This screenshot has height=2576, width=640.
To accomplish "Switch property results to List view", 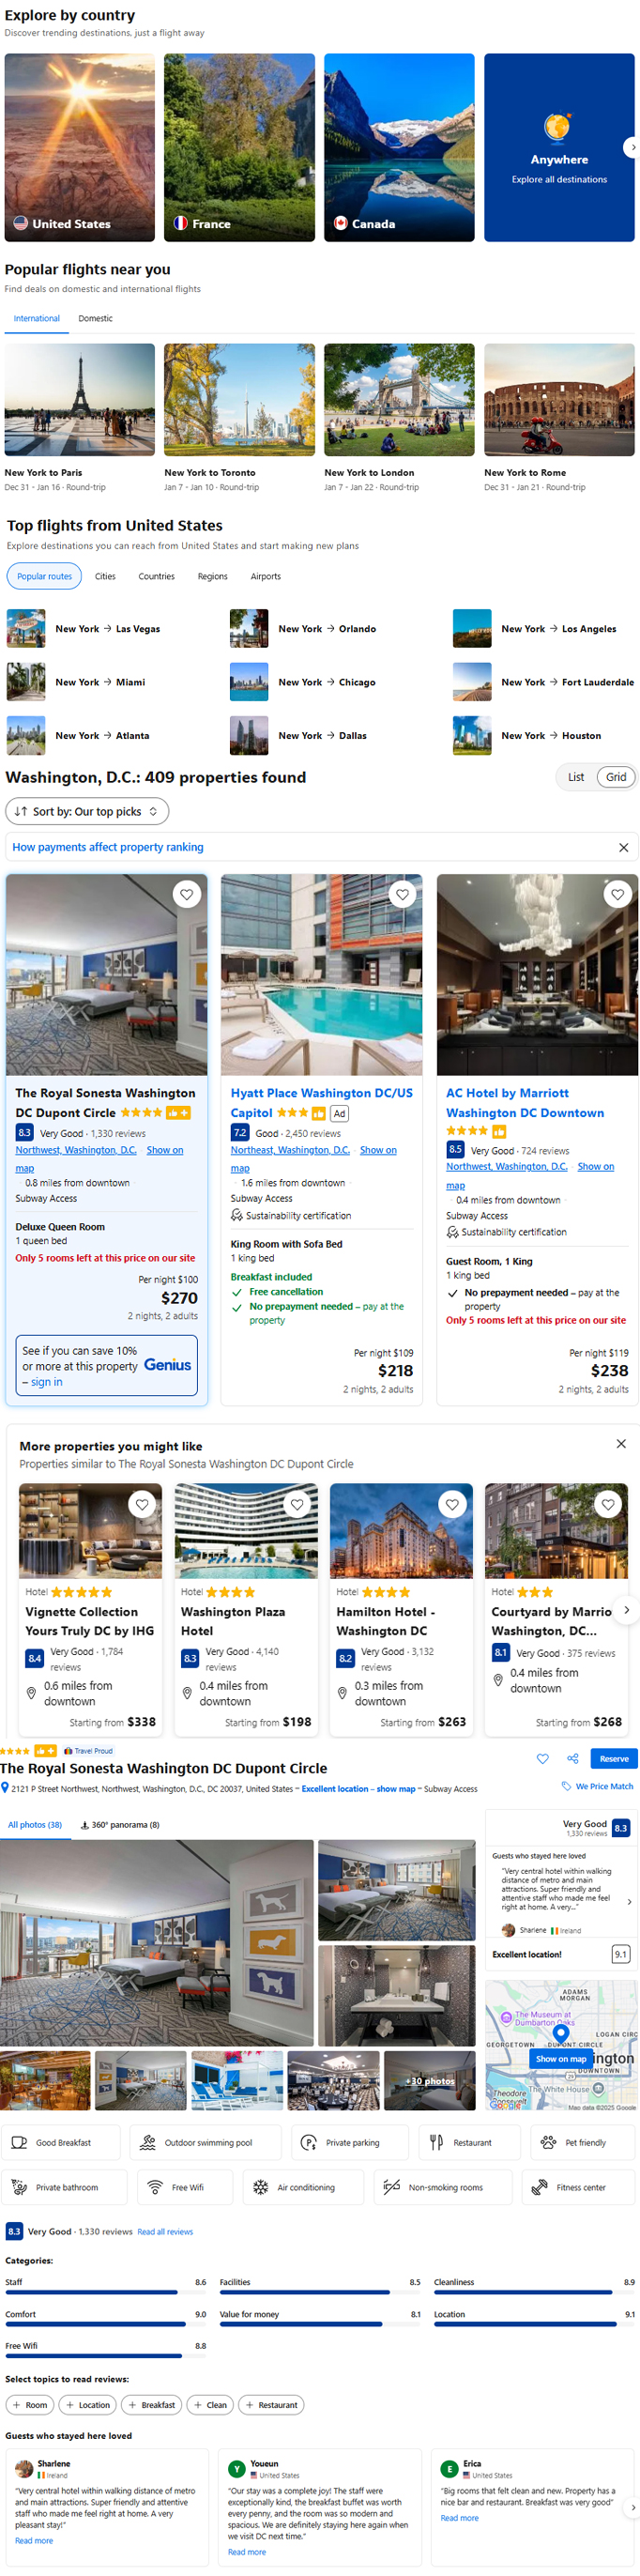I will 576,777.
